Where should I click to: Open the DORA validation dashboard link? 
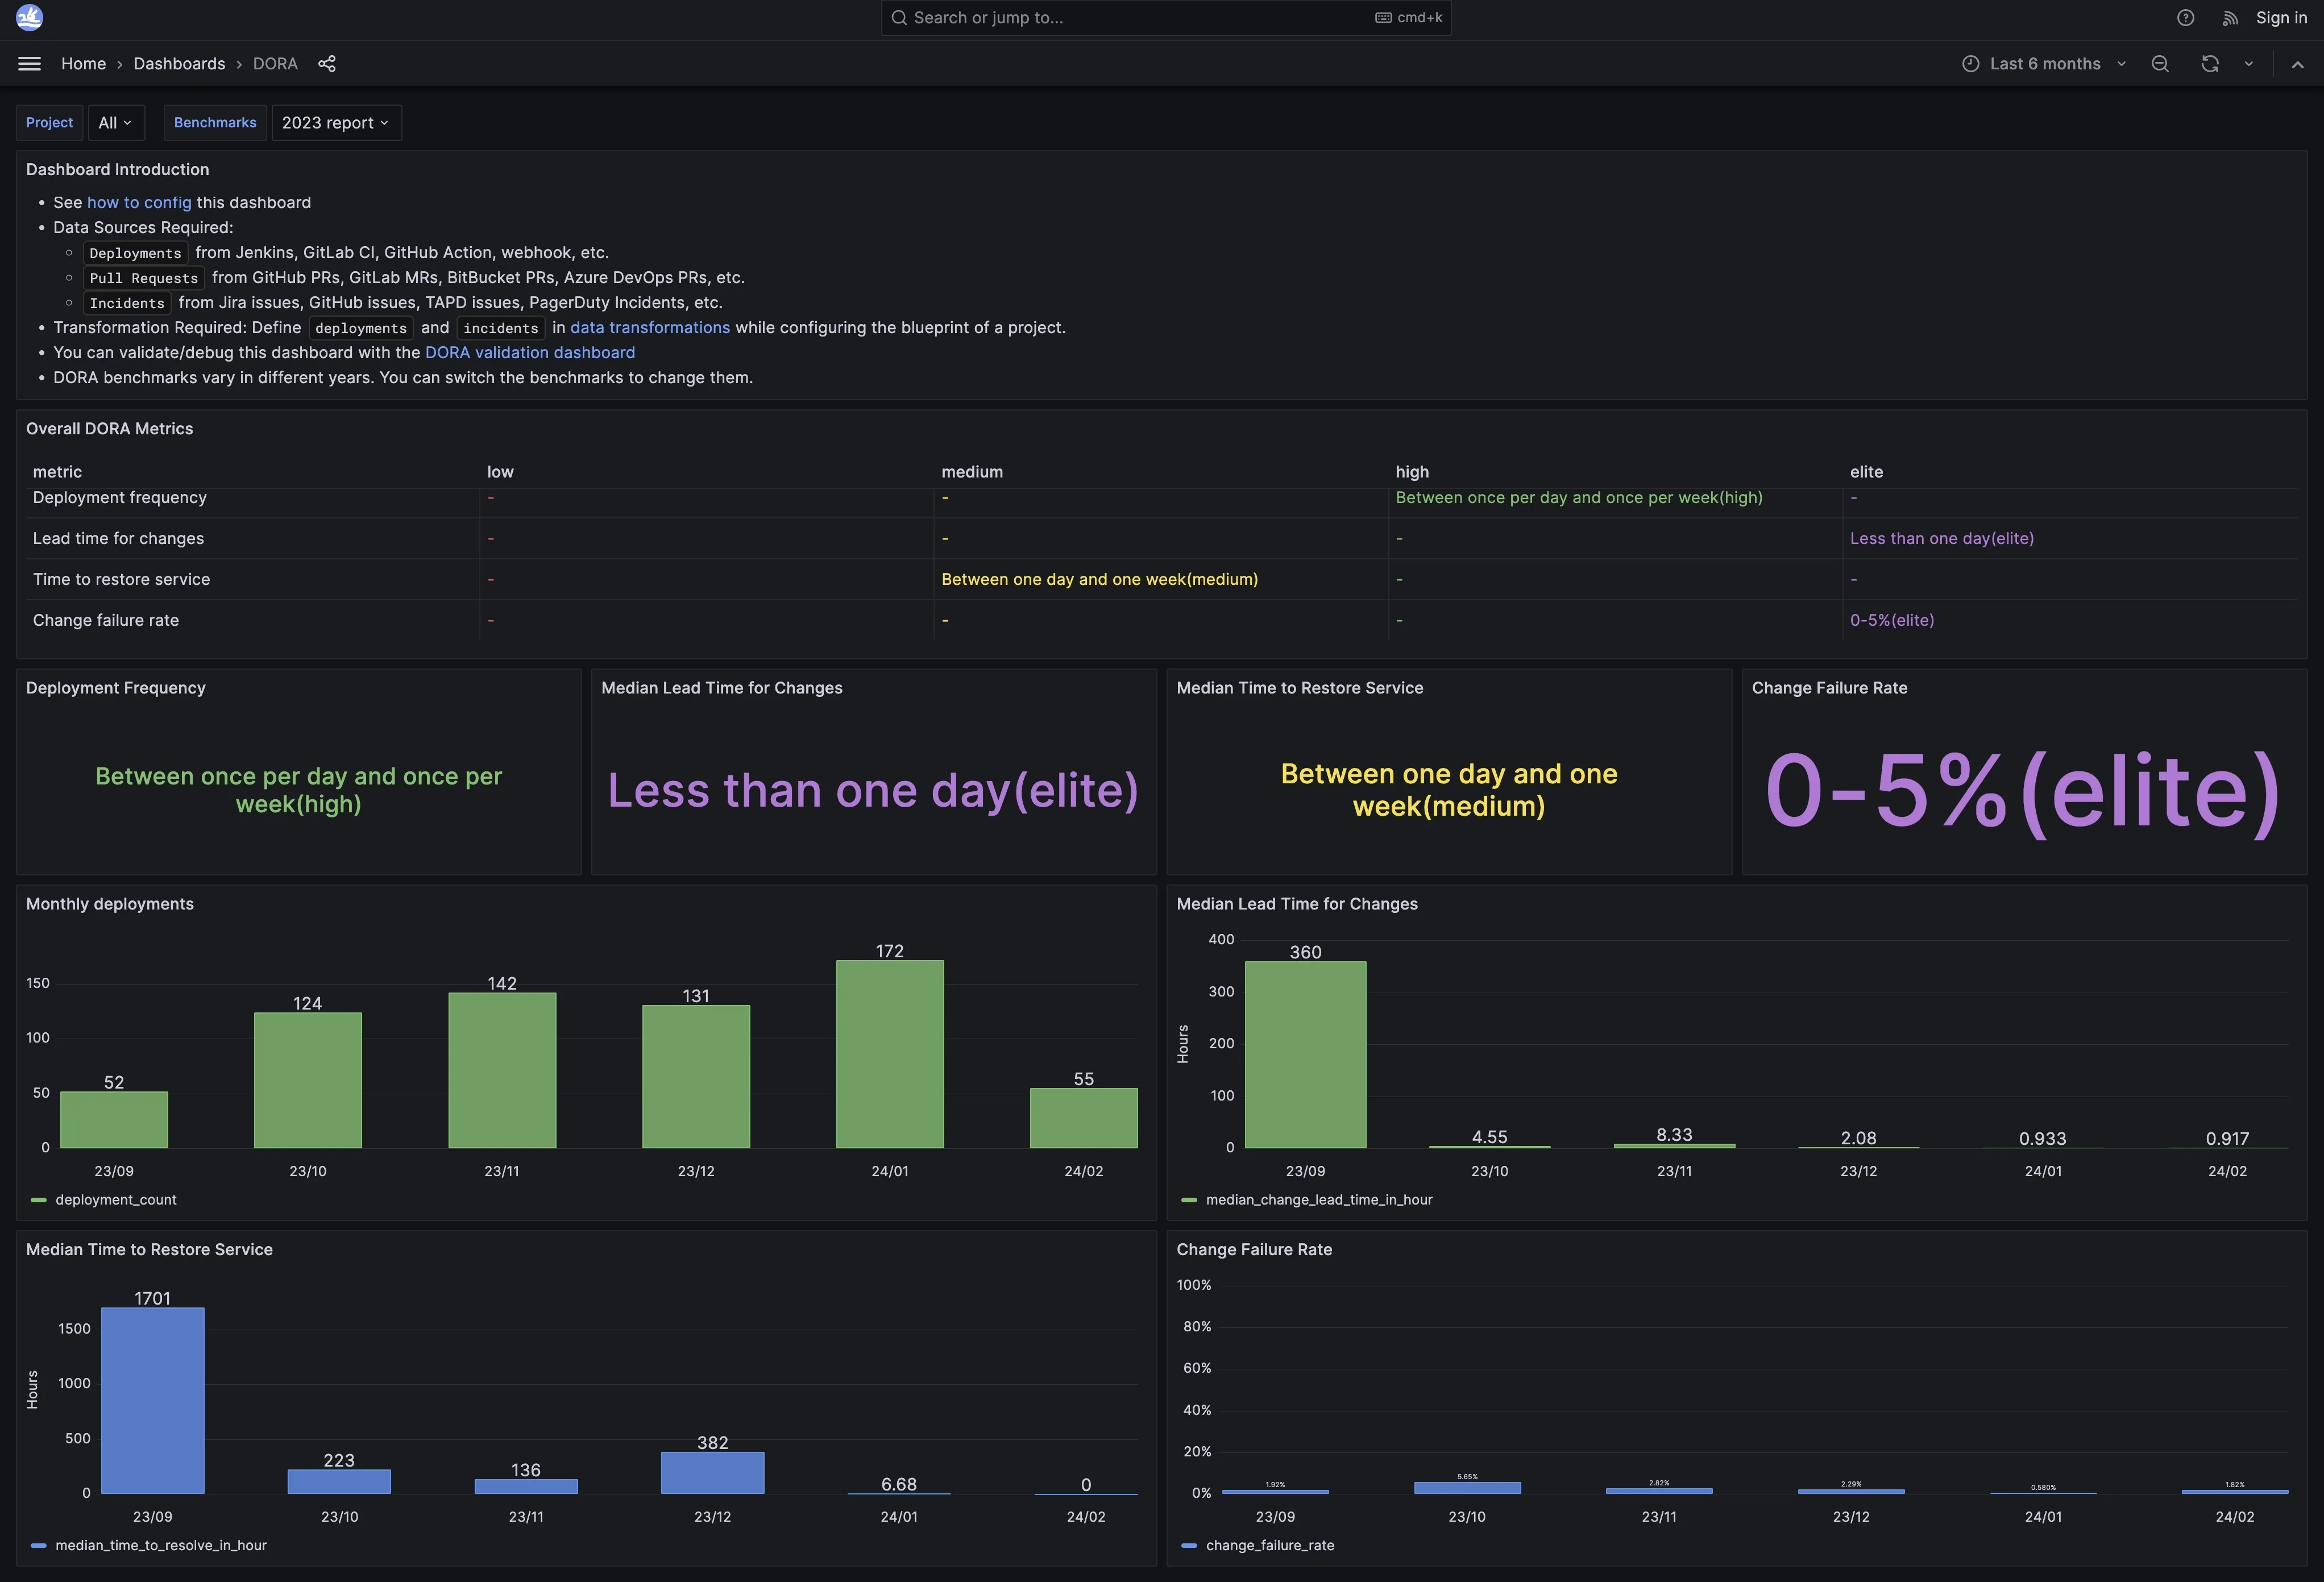[x=529, y=353]
